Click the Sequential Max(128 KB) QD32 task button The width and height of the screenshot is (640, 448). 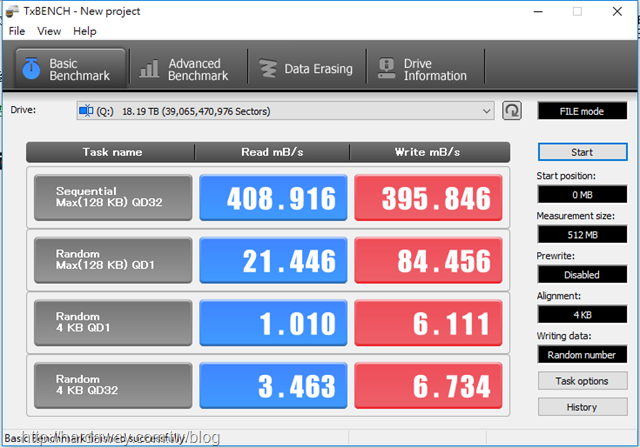[x=113, y=197]
